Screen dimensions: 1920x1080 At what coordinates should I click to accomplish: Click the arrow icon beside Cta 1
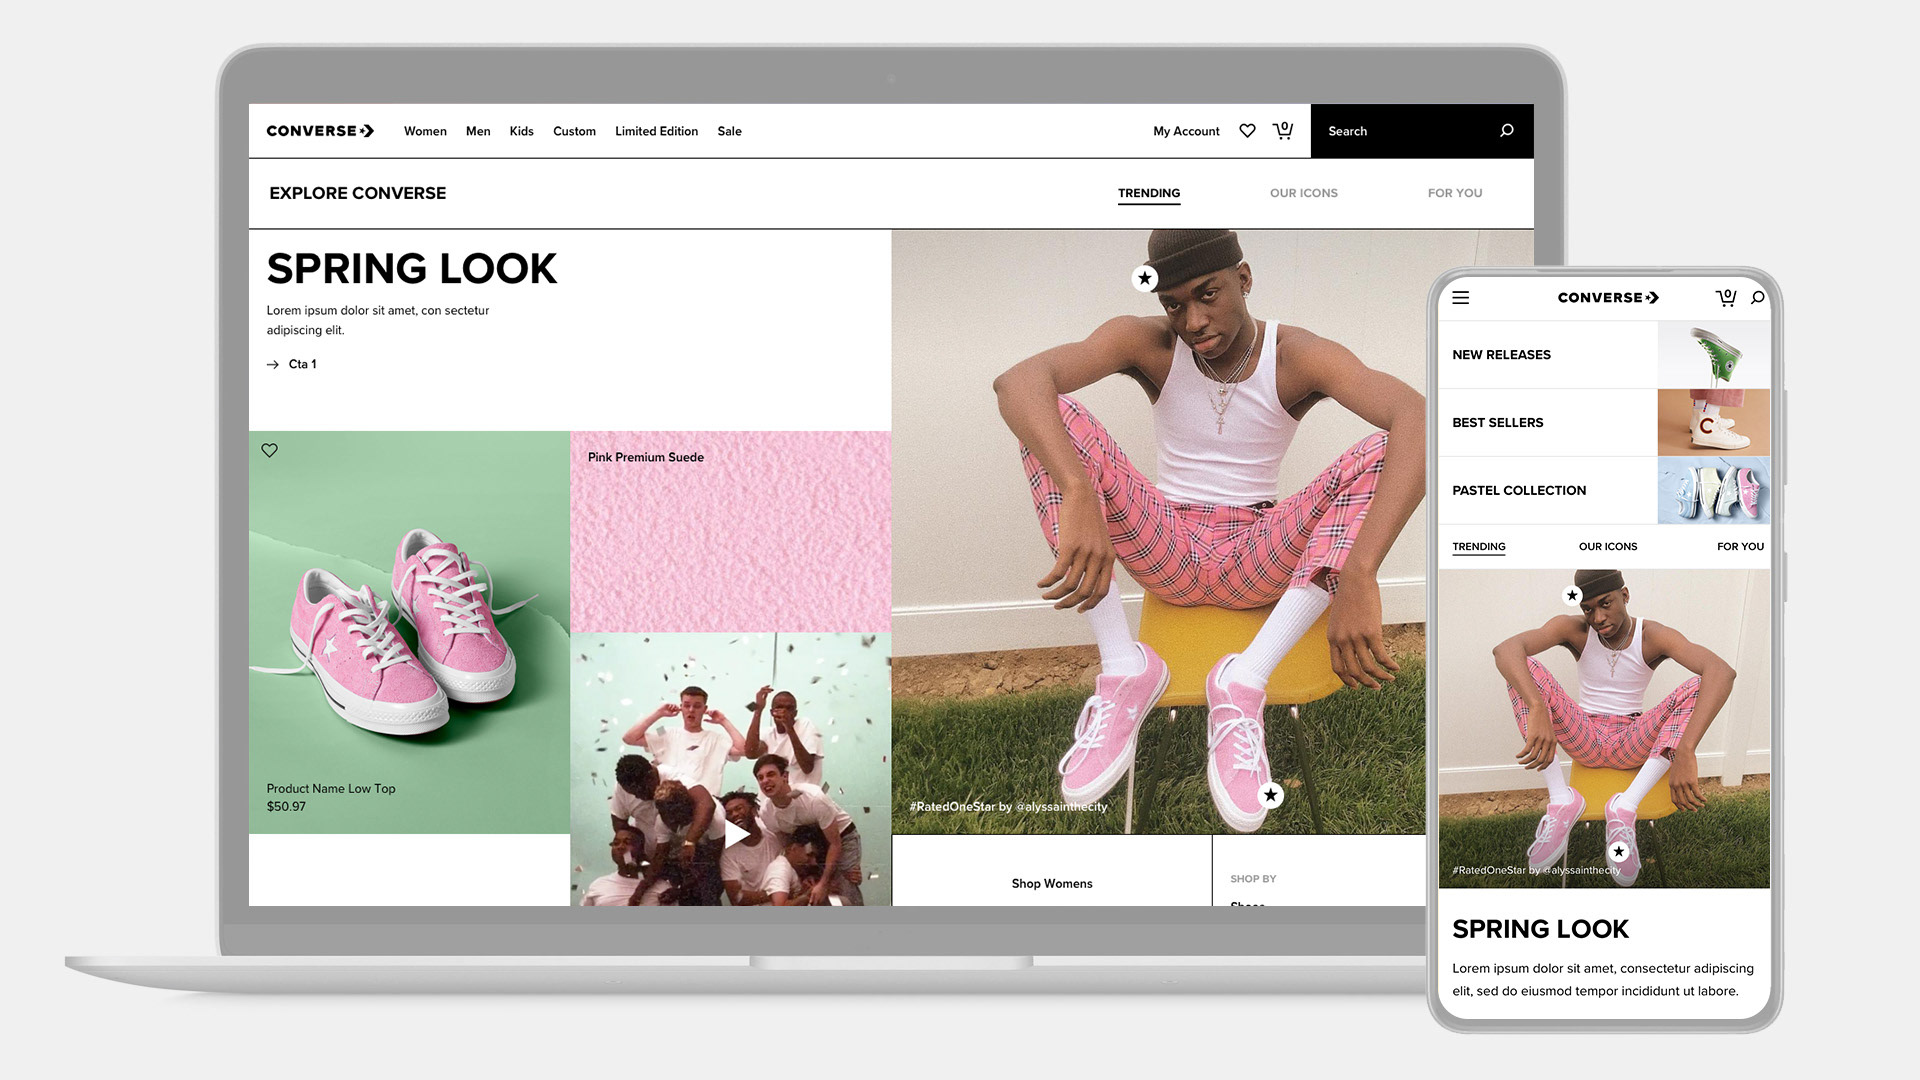(273, 365)
